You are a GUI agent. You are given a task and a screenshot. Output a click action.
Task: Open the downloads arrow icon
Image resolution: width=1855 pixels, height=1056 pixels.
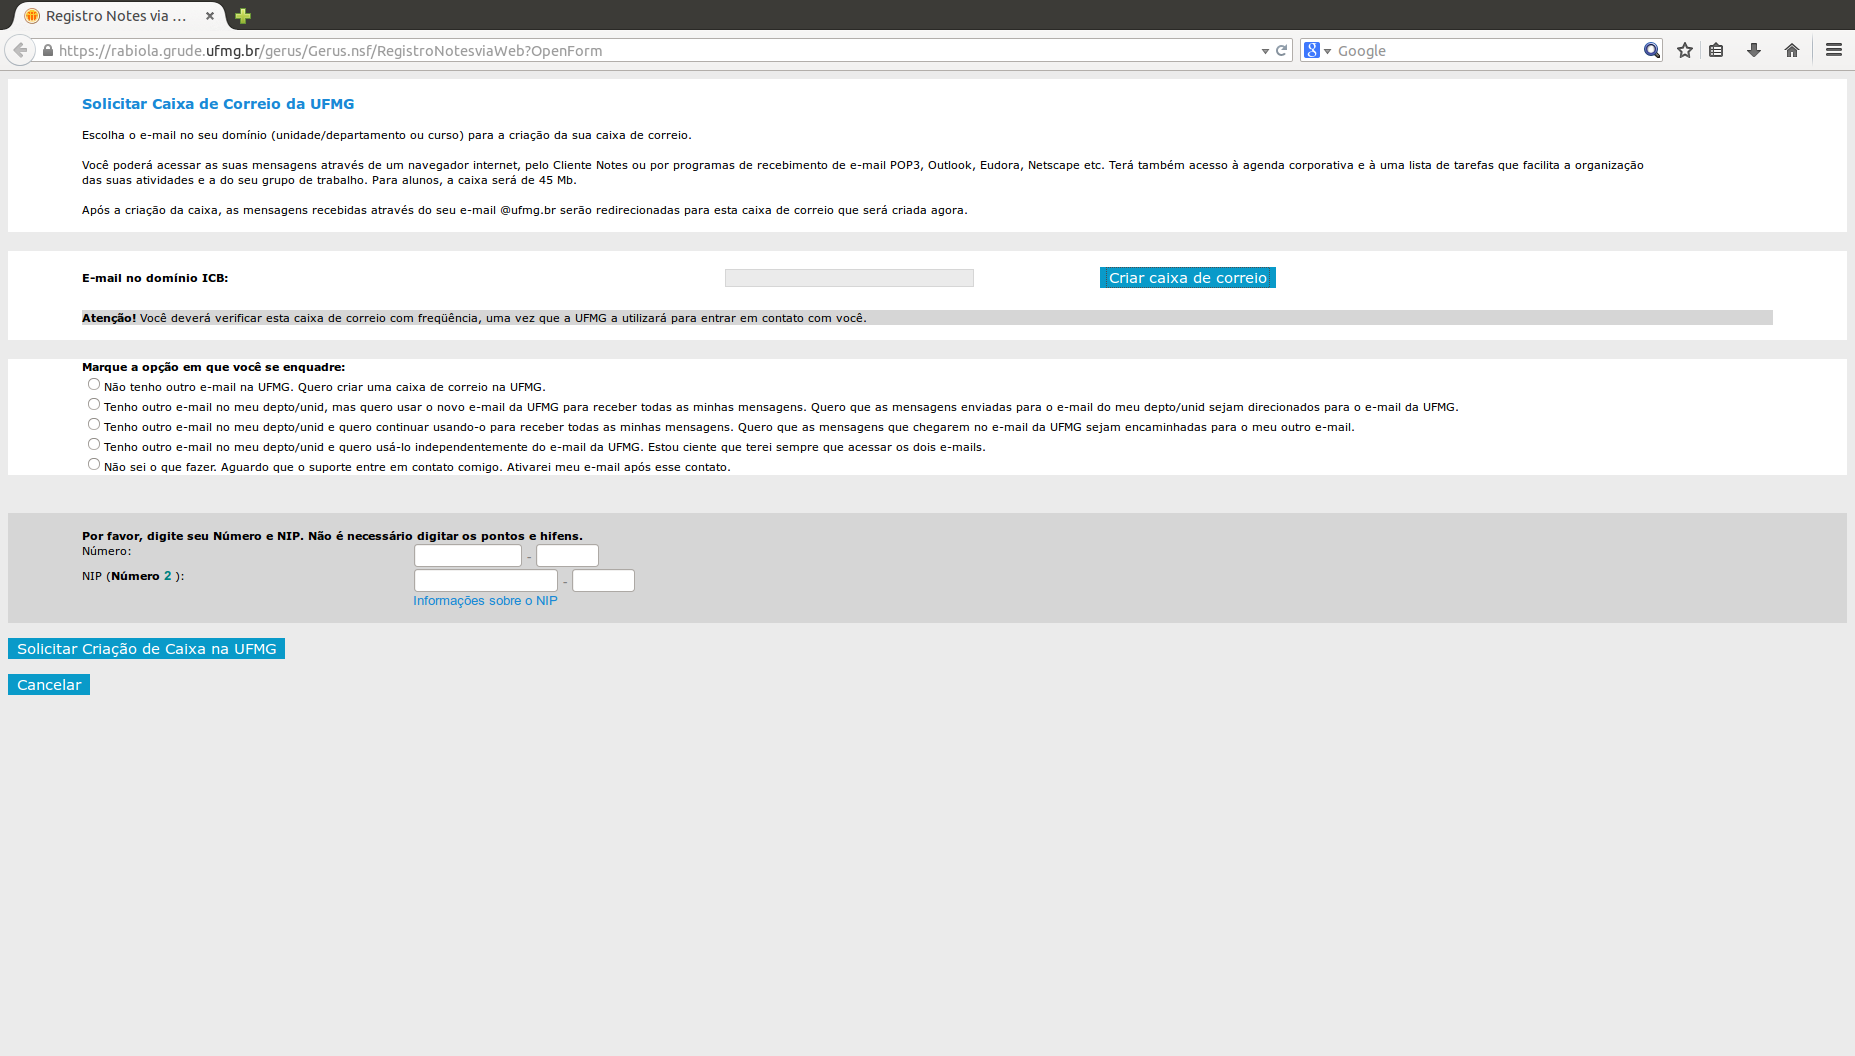pyautogui.click(x=1754, y=50)
